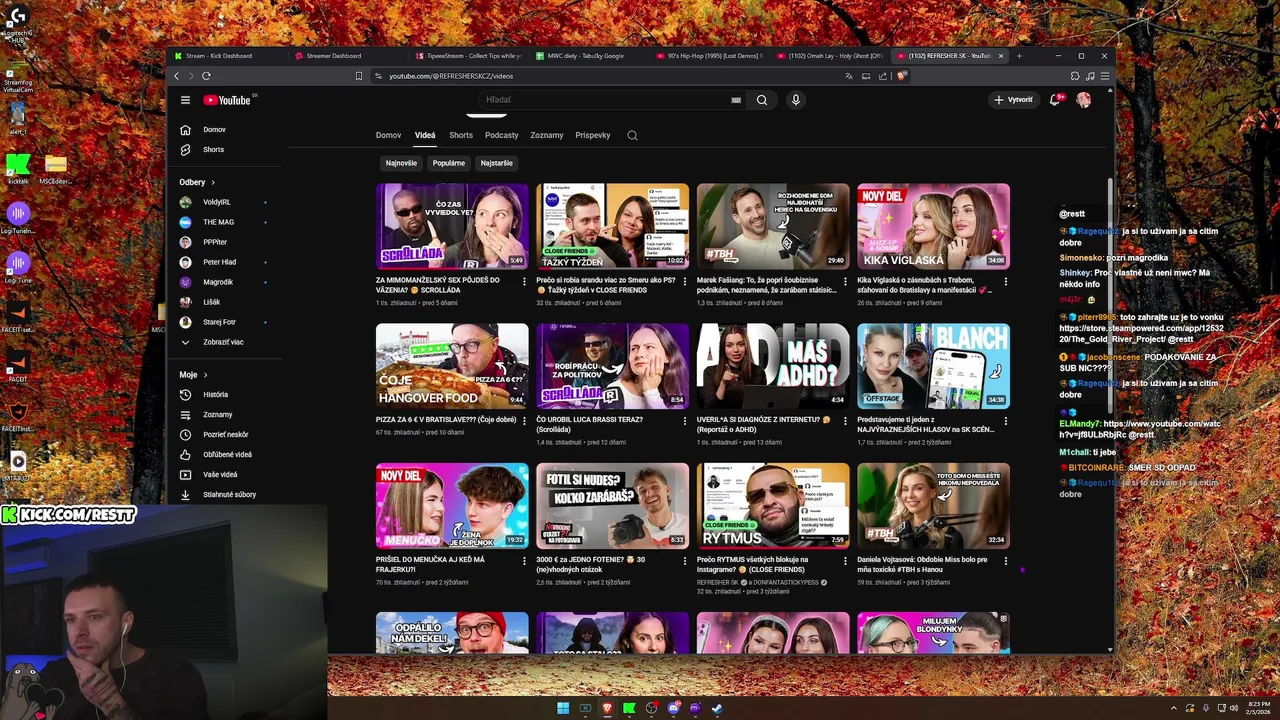The image size is (1280, 720).
Task: Open the taskbar clock showing 8:23 PM
Action: [1257, 708]
